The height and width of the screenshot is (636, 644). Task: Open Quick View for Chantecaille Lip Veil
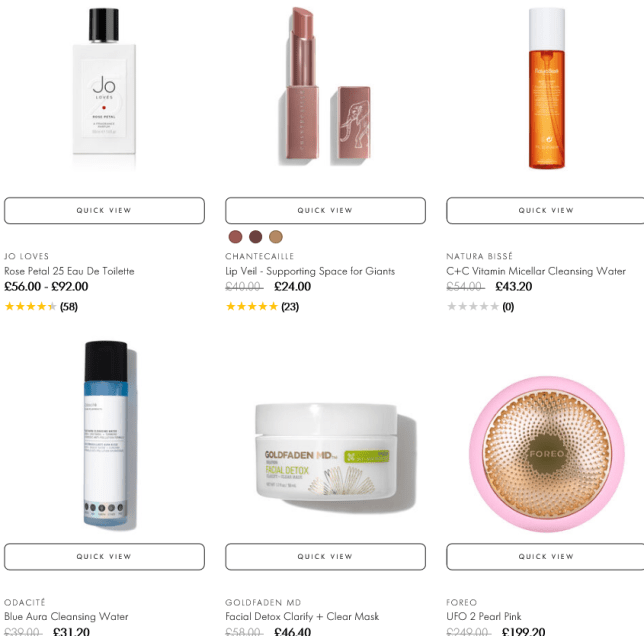[x=325, y=211]
